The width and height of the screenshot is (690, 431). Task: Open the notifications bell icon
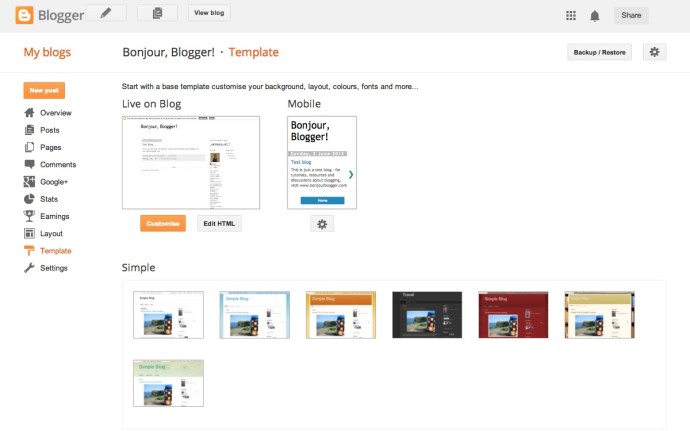[x=595, y=16]
